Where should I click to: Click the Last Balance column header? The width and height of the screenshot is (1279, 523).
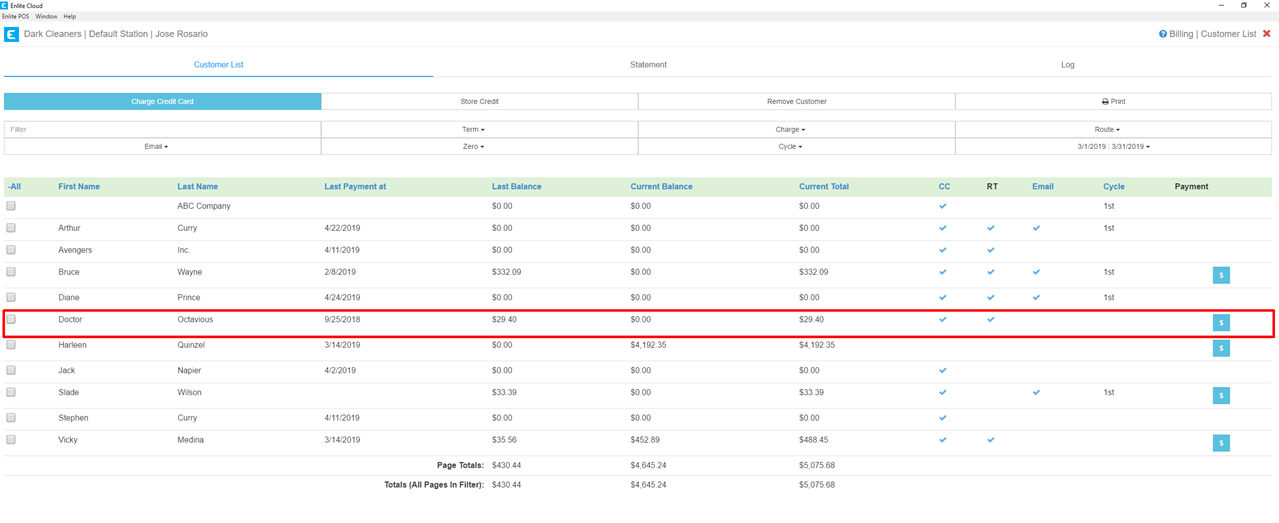click(516, 187)
